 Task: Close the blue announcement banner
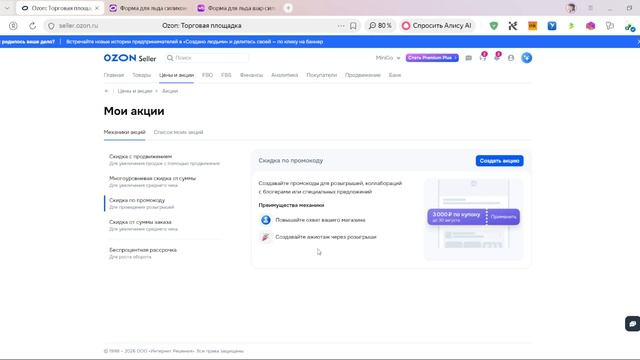[x=638, y=42]
